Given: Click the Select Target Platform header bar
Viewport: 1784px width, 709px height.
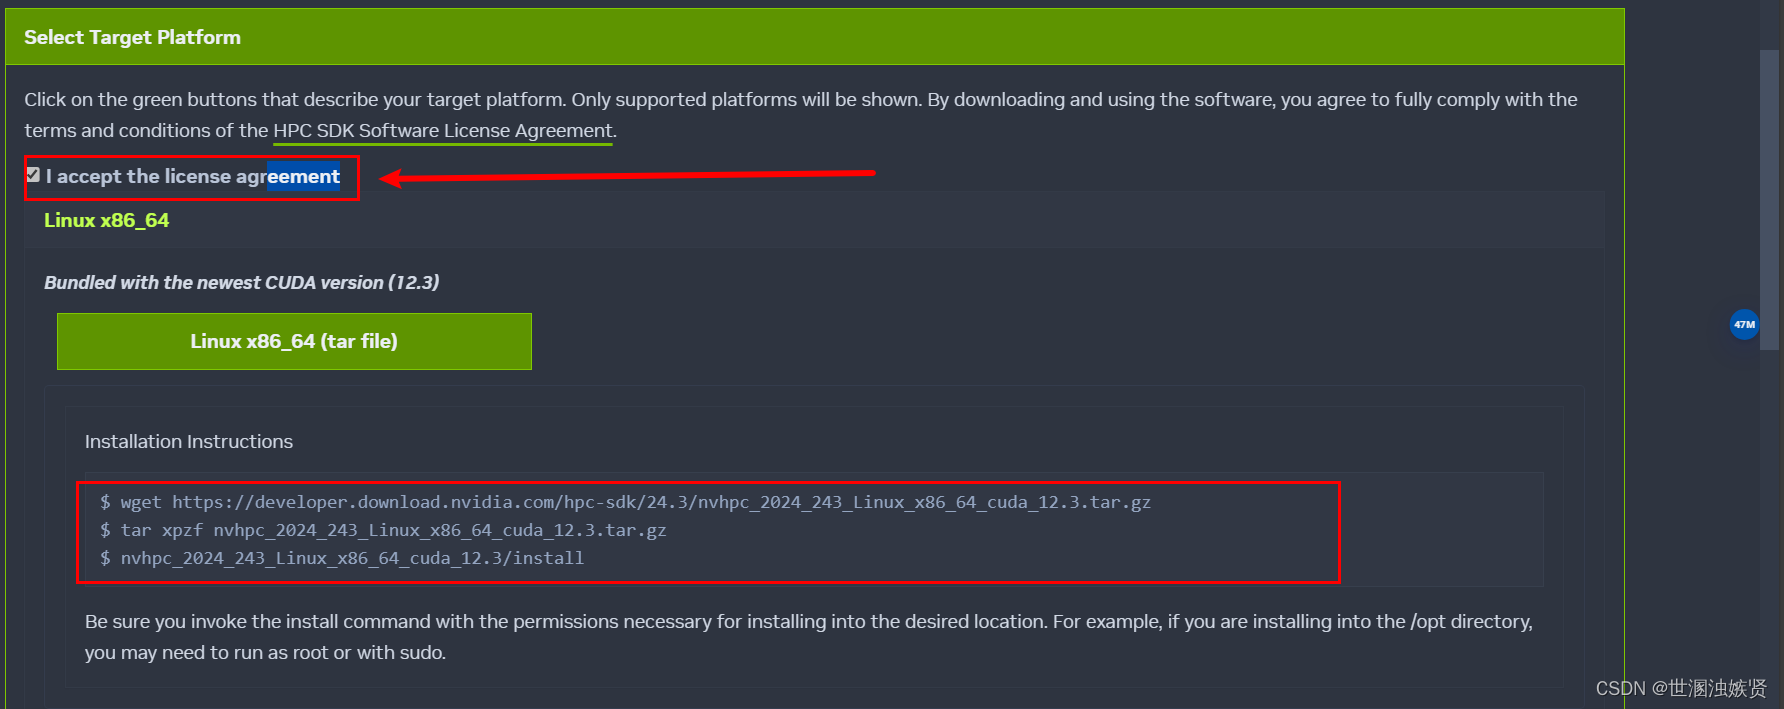Looking at the screenshot, I should [x=815, y=37].
